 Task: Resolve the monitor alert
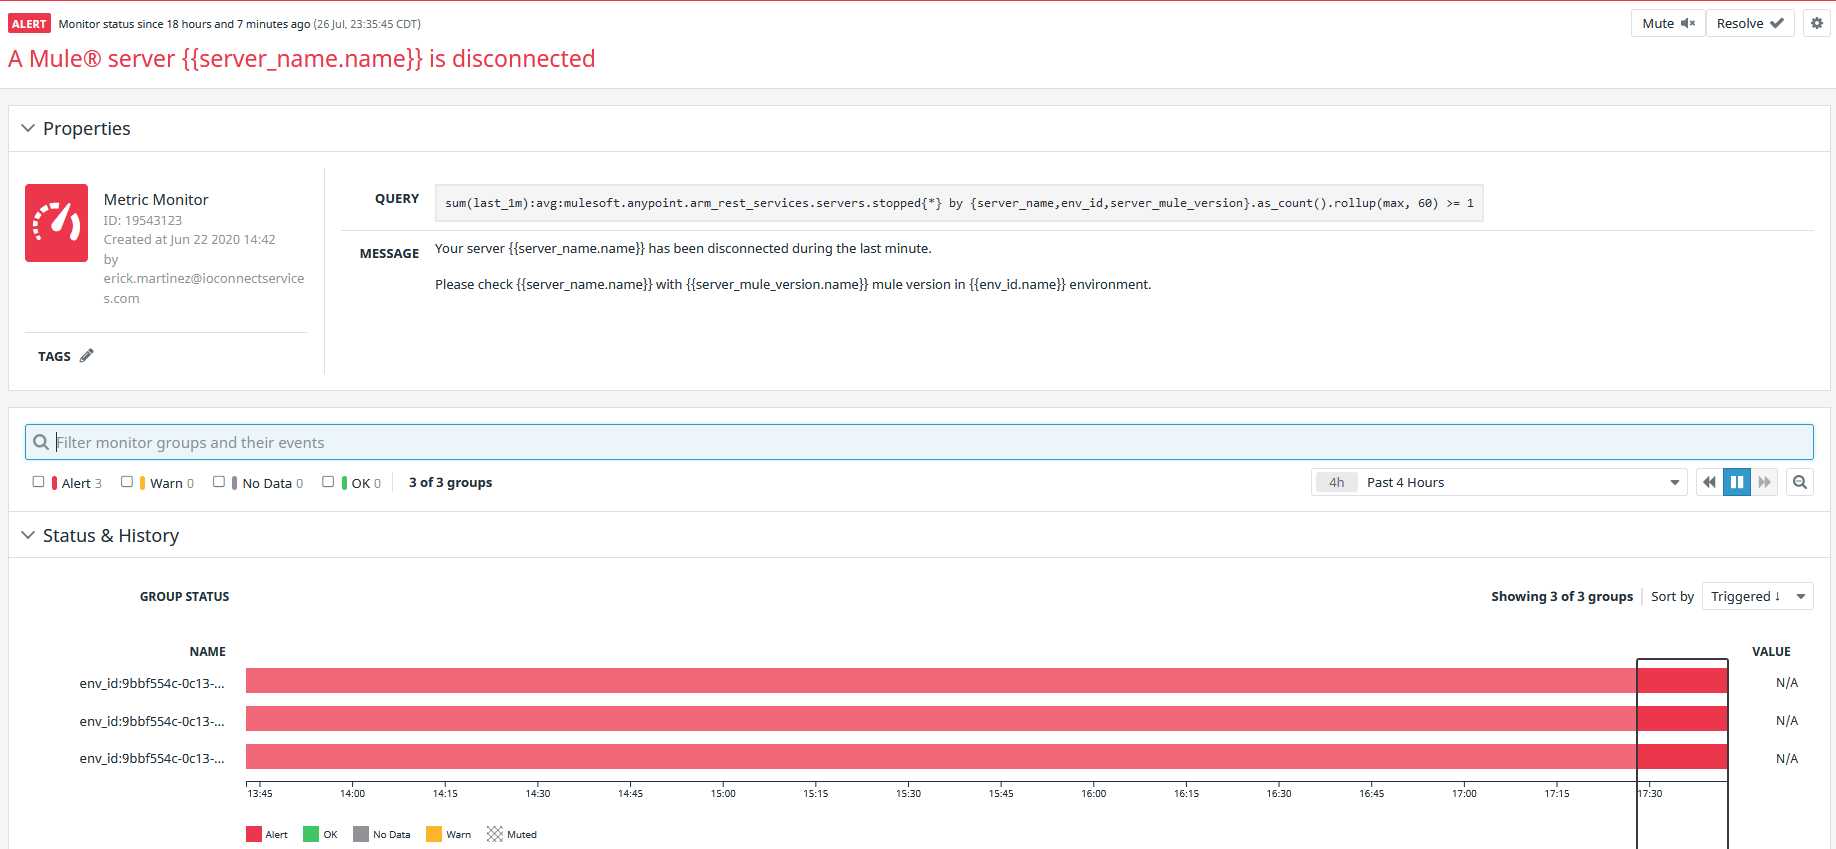tap(1749, 23)
